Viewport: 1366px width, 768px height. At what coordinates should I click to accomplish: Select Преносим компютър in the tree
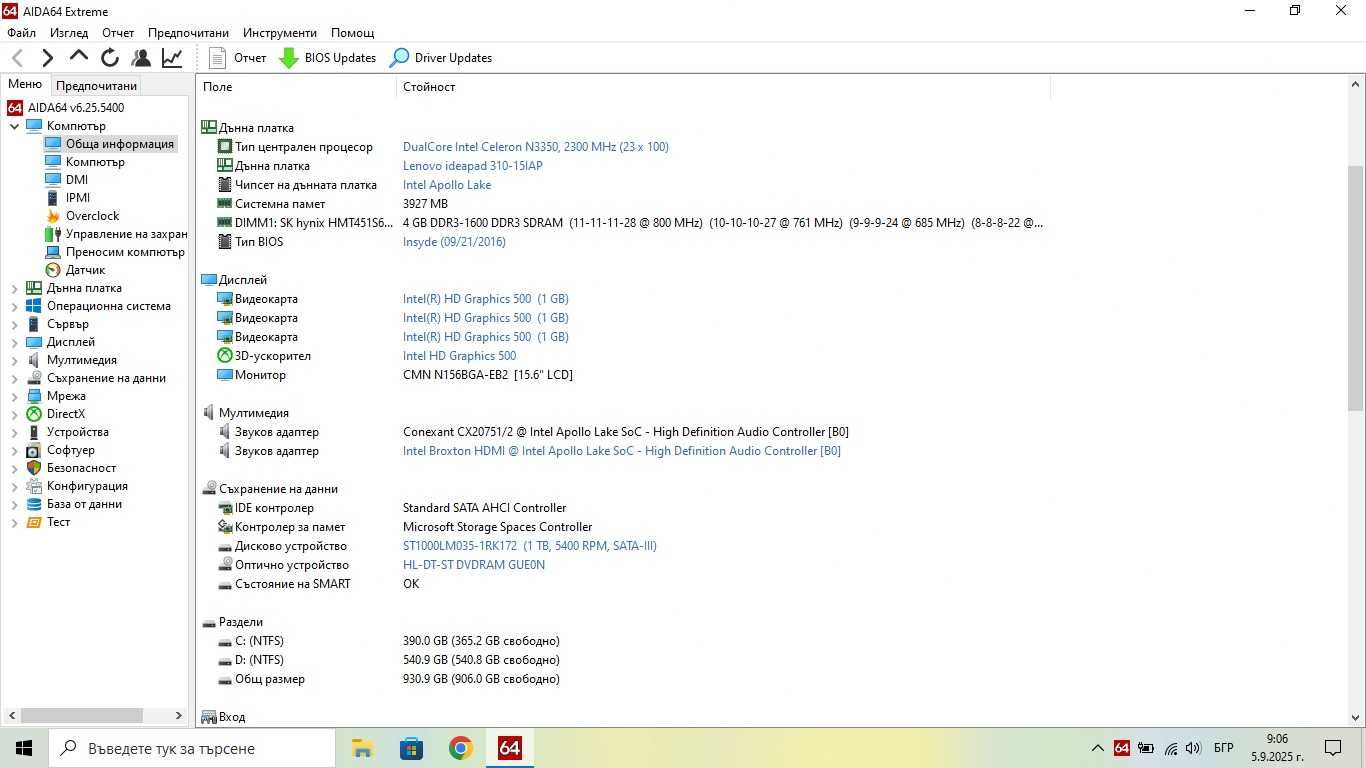pos(125,252)
